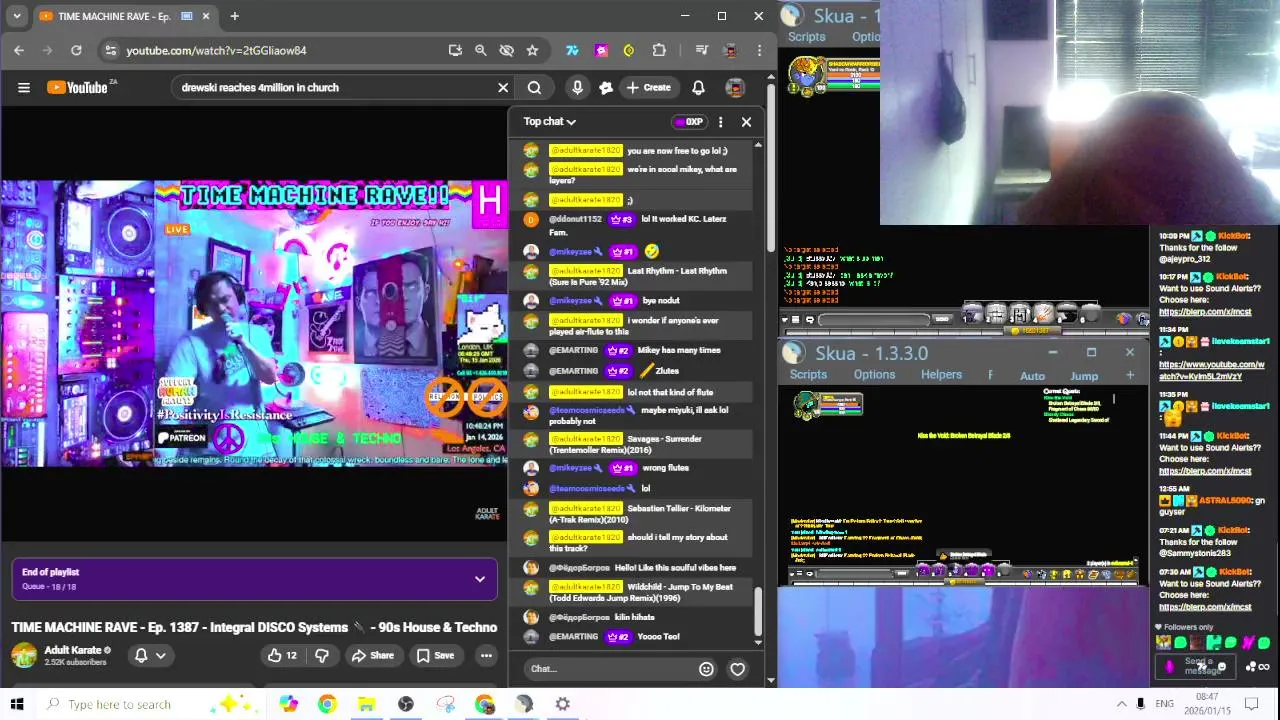
Task: Click the YouTube search magnifier button
Action: pos(534,87)
